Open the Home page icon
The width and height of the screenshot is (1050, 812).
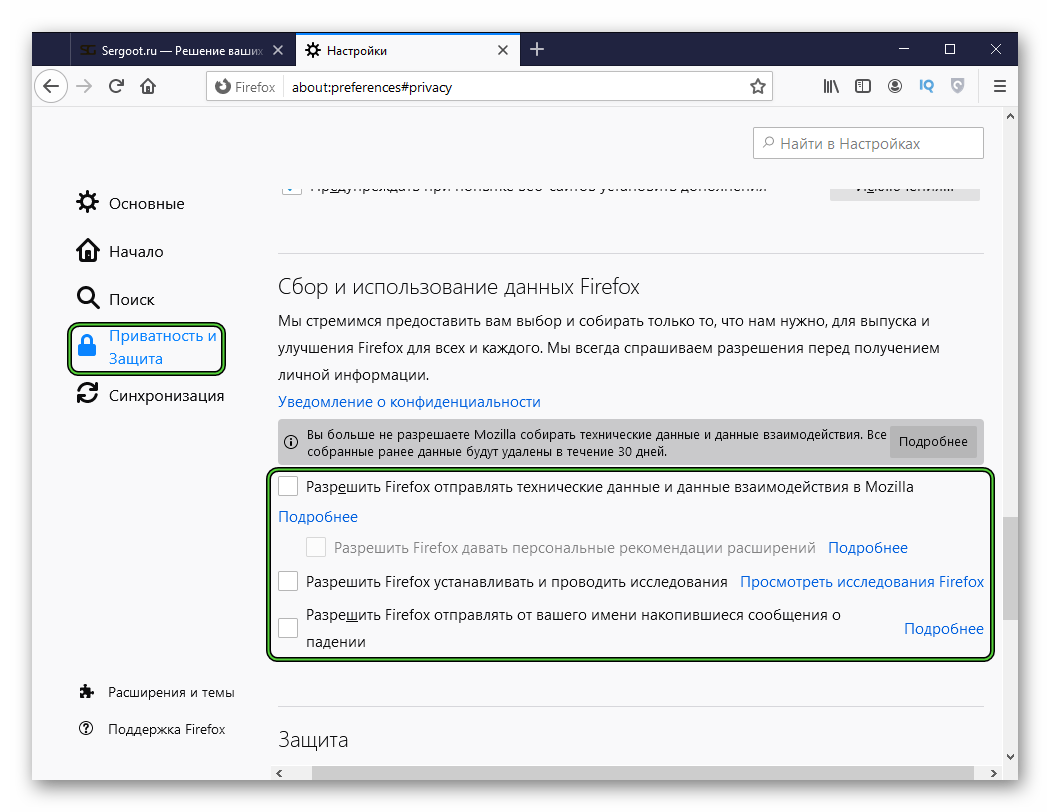[x=148, y=86]
